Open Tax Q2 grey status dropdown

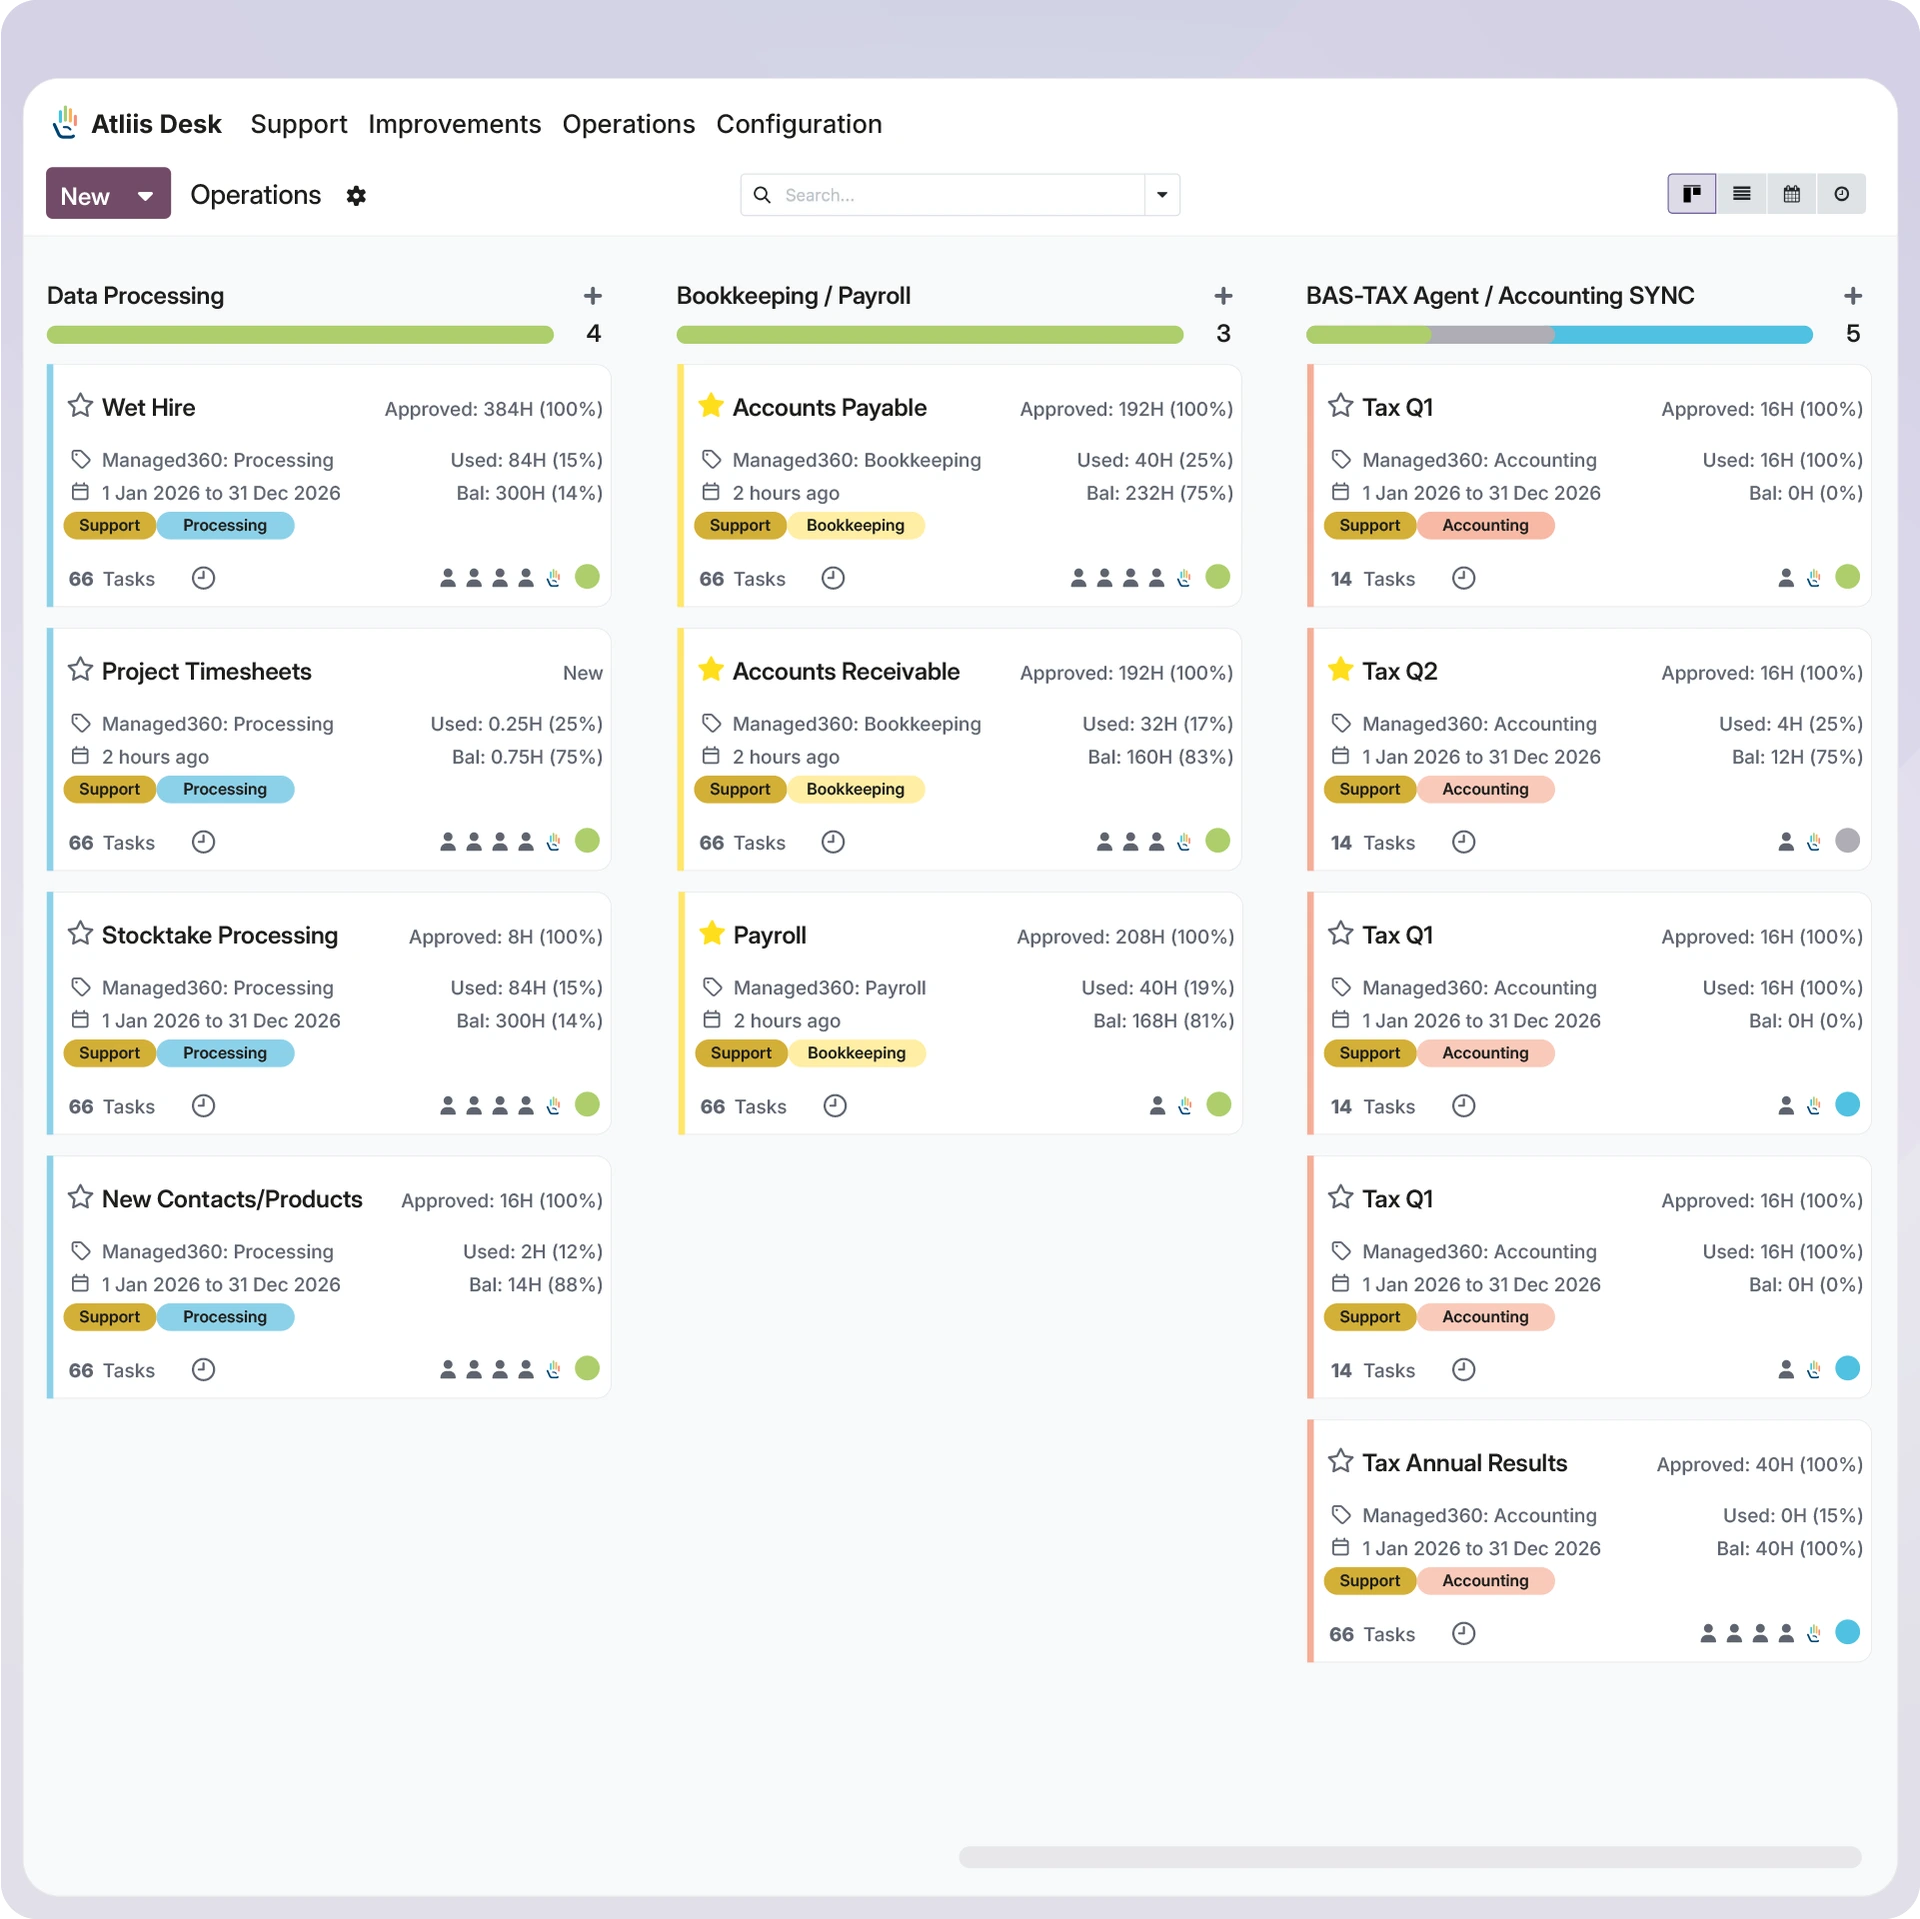click(1847, 841)
